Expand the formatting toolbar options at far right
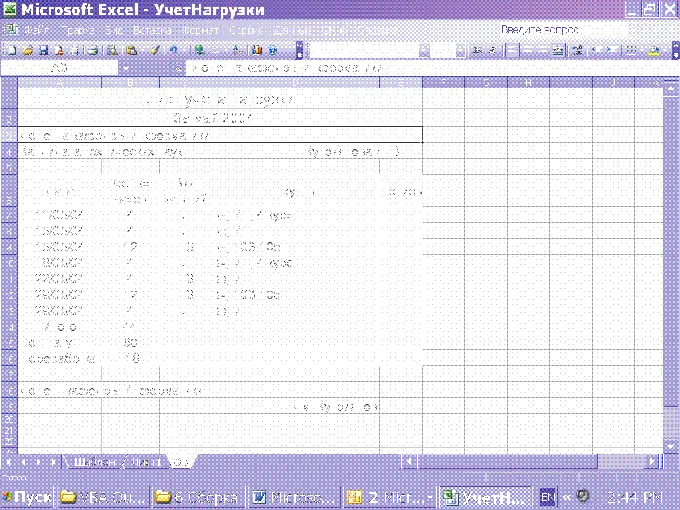Viewport: 680px width, 510px height. click(676, 51)
